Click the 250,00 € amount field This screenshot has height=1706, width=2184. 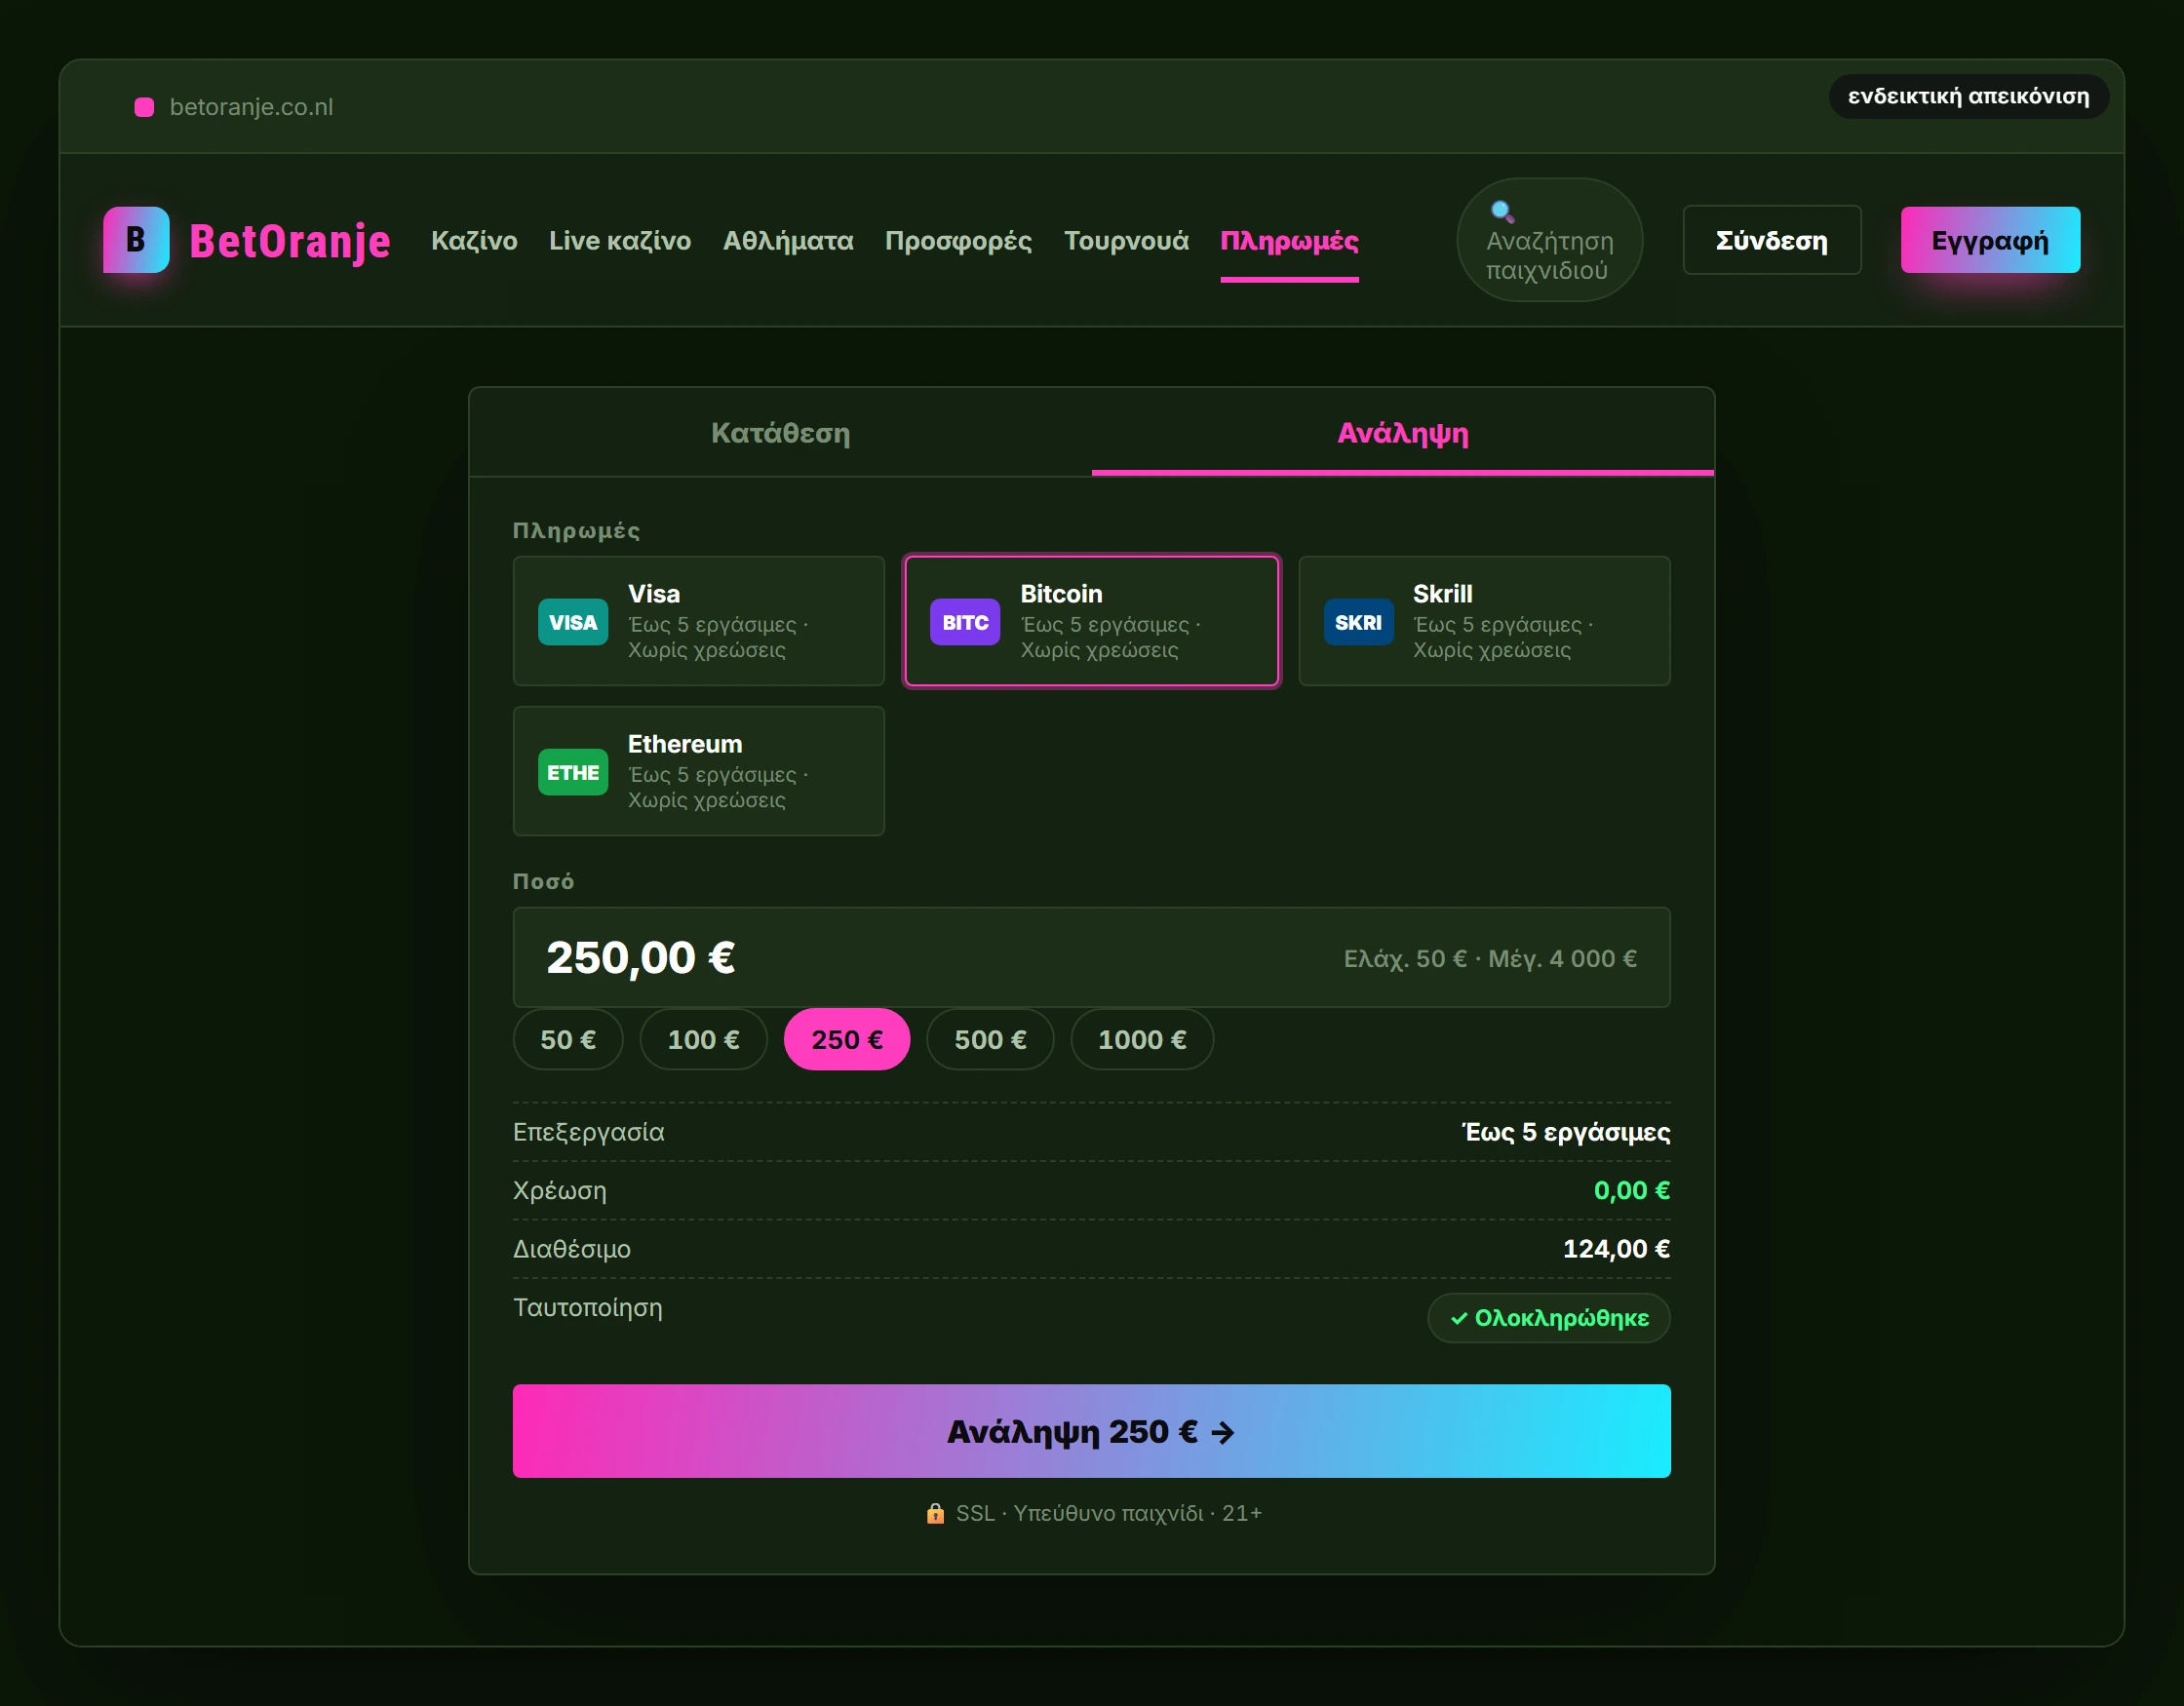tap(1092, 957)
